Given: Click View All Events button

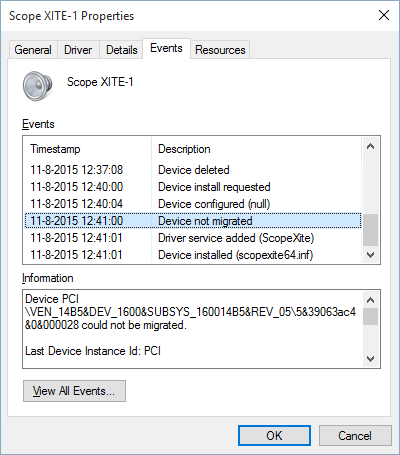Looking at the screenshot, I should point(74,391).
